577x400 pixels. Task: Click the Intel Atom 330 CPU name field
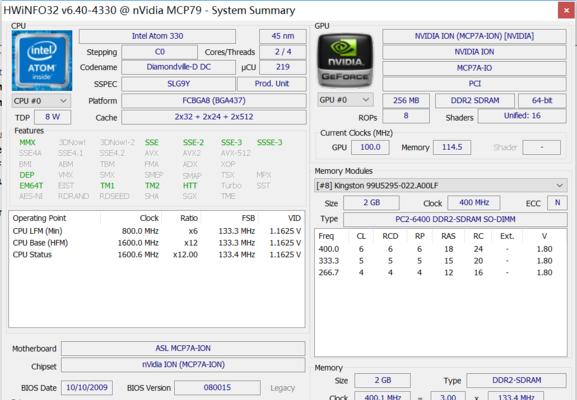tap(157, 36)
